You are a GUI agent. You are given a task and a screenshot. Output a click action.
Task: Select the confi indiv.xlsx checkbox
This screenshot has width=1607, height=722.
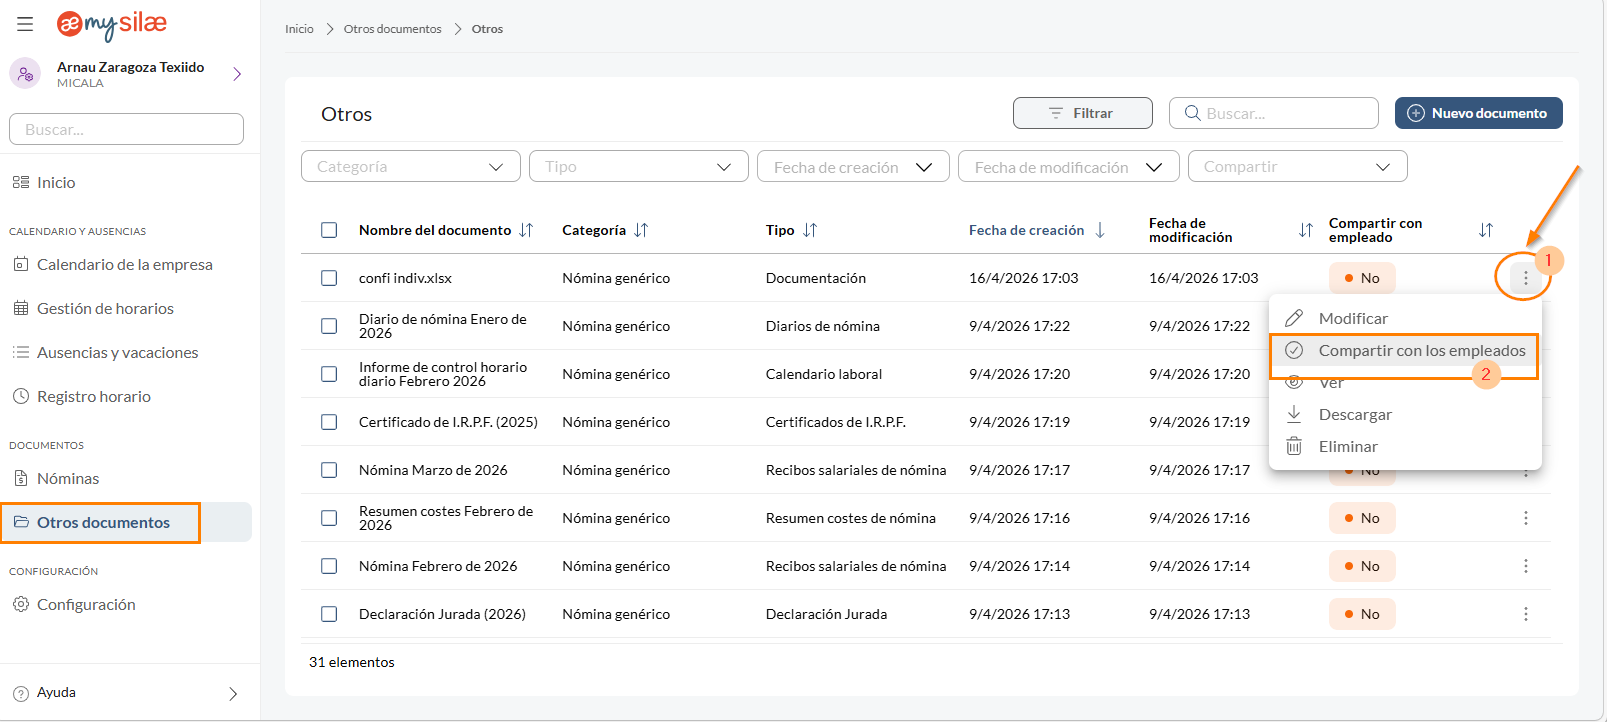pos(329,278)
